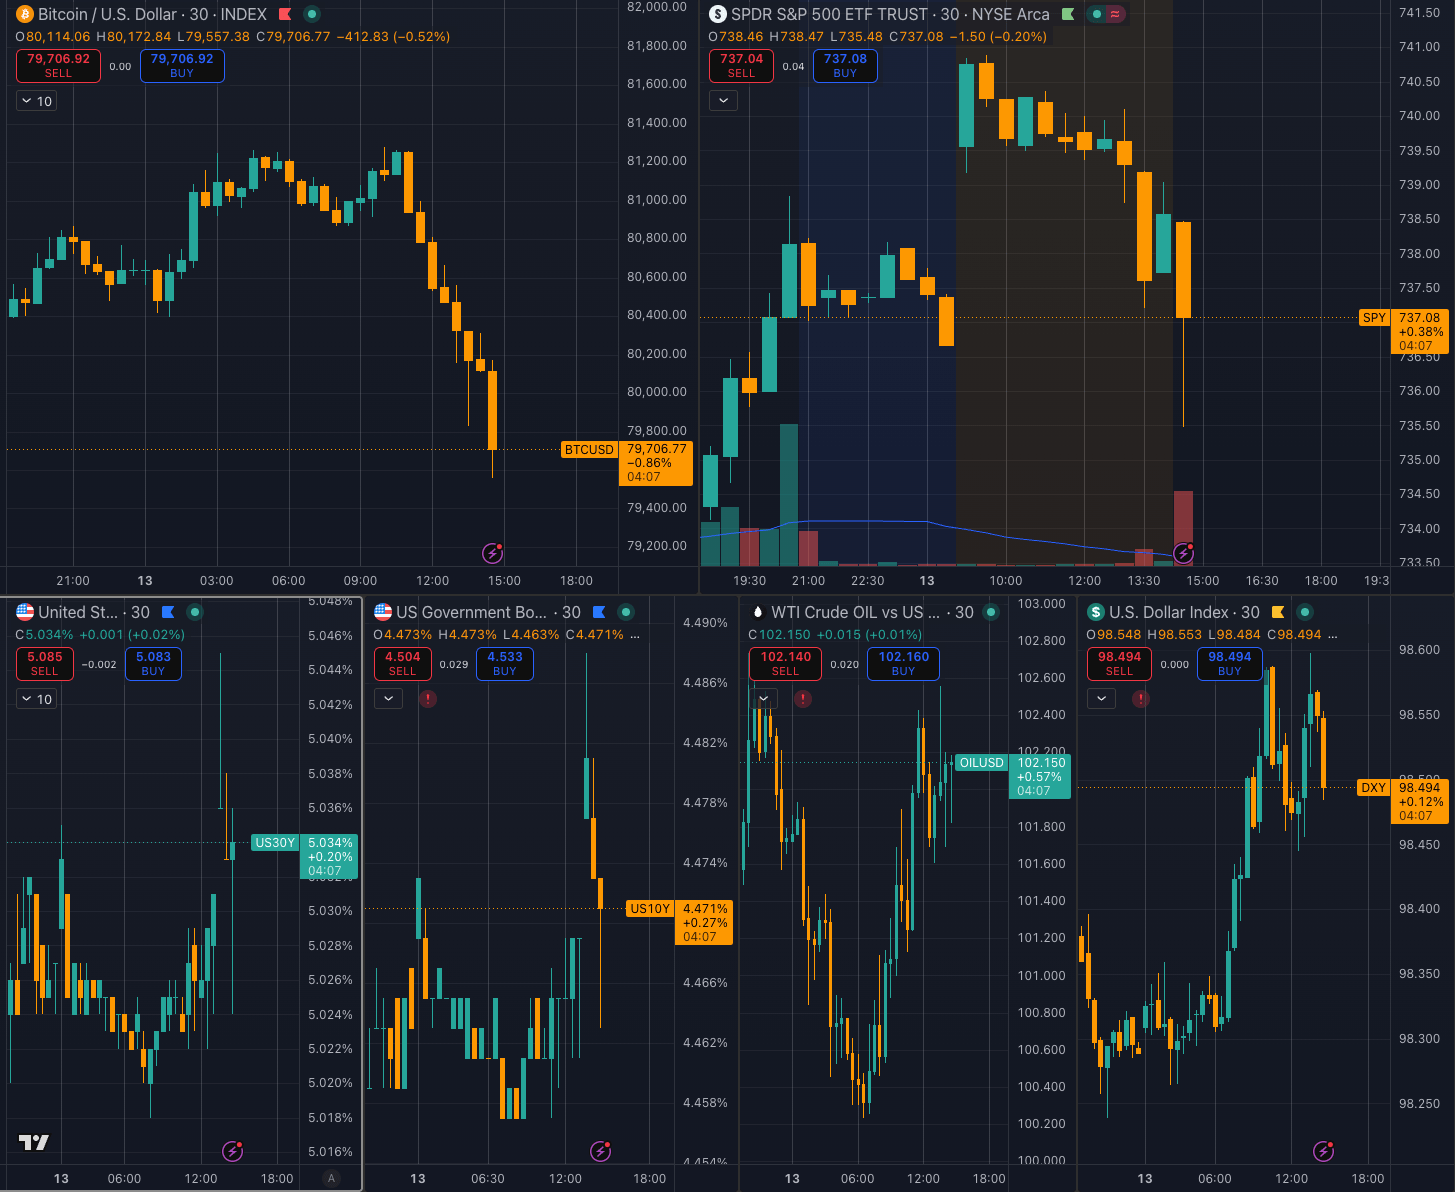Click the U.S. Dollar Index dollar logo
The width and height of the screenshot is (1455, 1192).
[1096, 612]
